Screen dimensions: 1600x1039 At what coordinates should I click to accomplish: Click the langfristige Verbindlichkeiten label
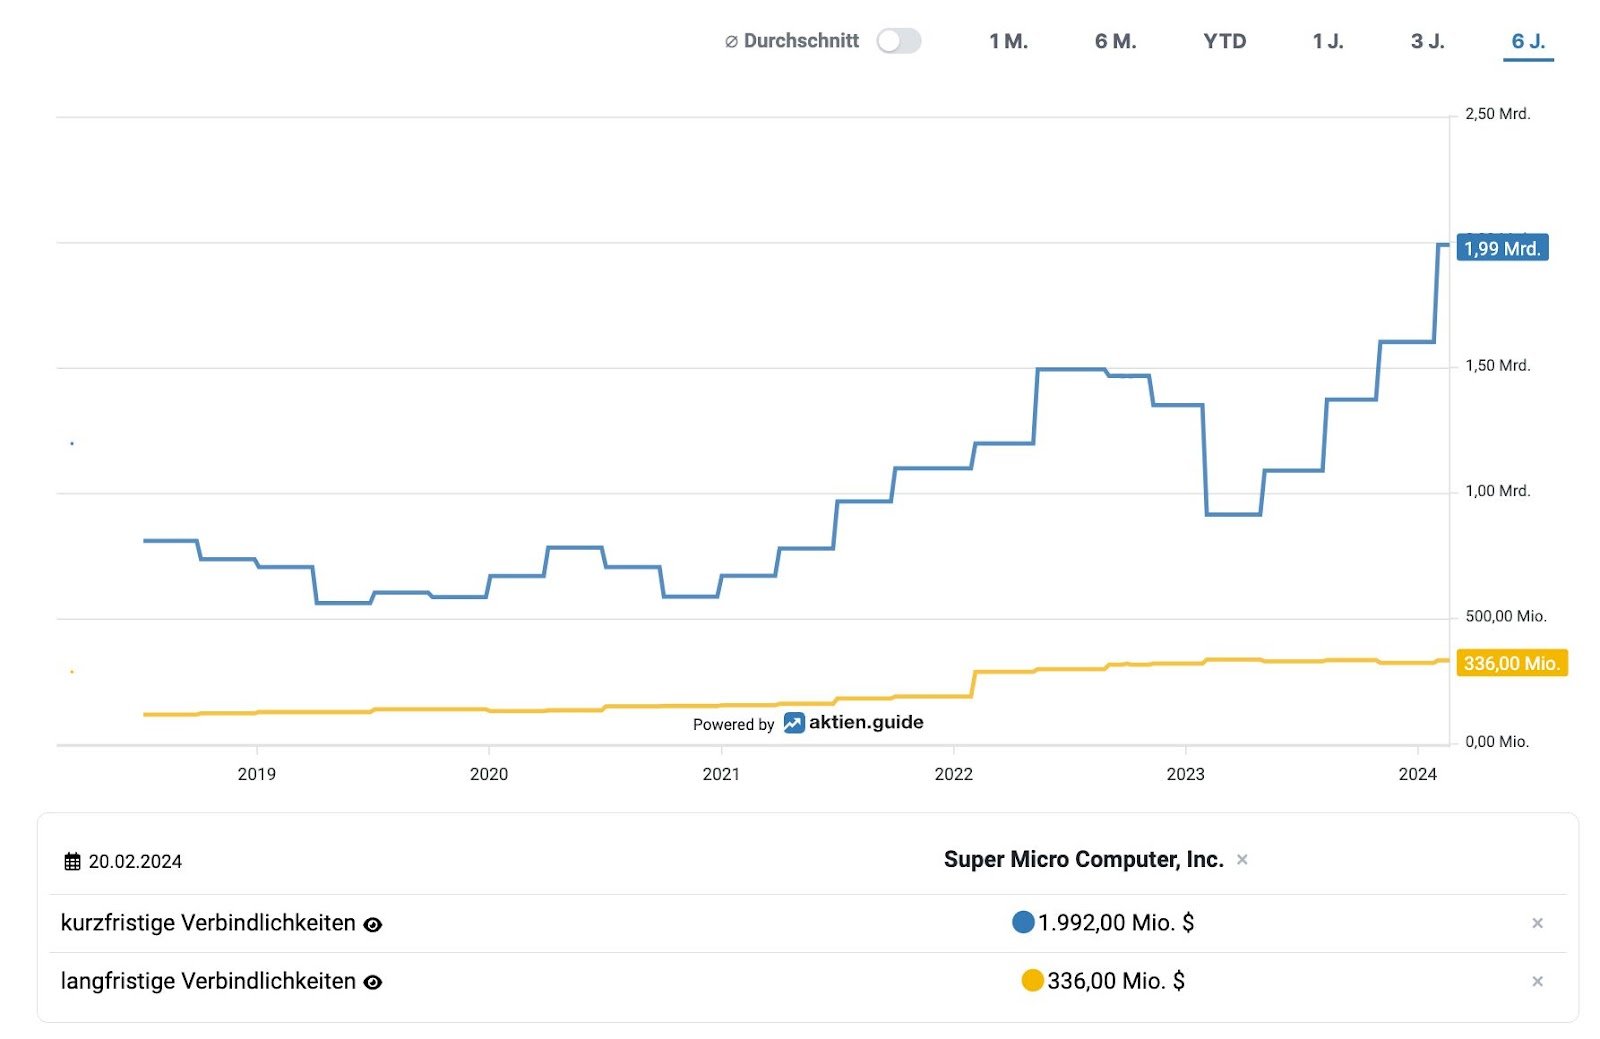208,981
